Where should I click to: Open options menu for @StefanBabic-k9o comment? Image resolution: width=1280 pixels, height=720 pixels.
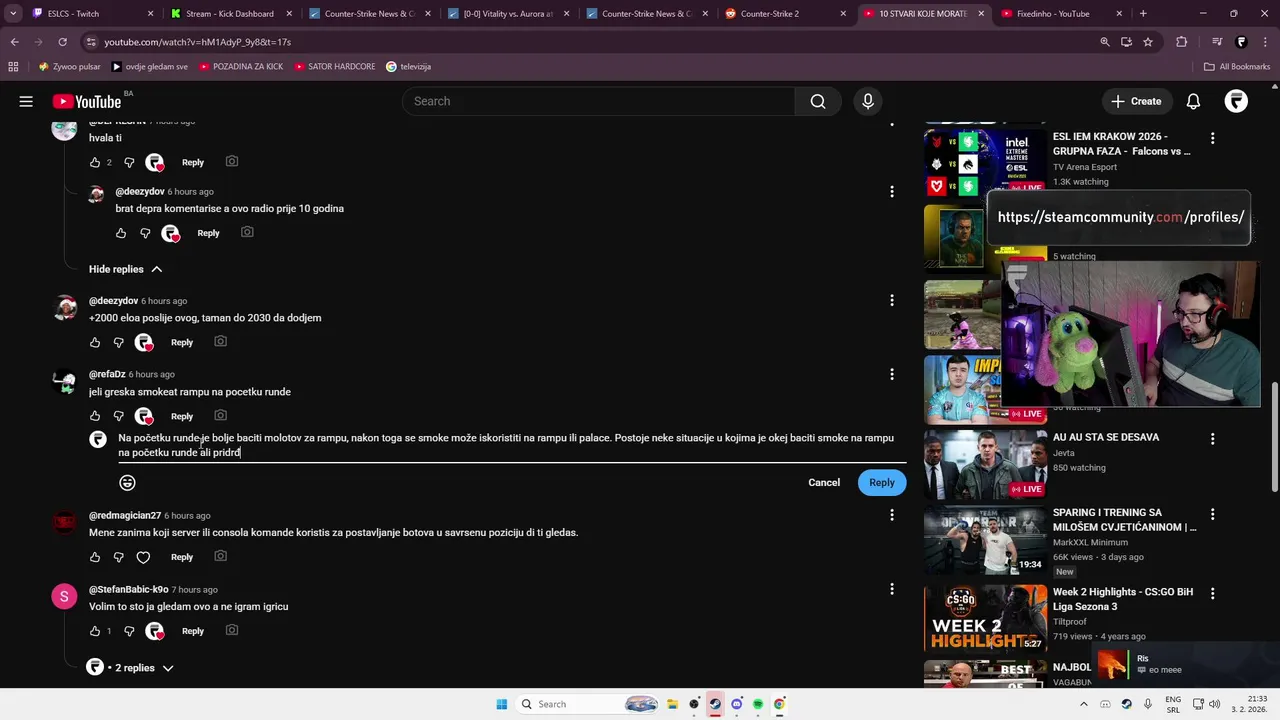[892, 589]
